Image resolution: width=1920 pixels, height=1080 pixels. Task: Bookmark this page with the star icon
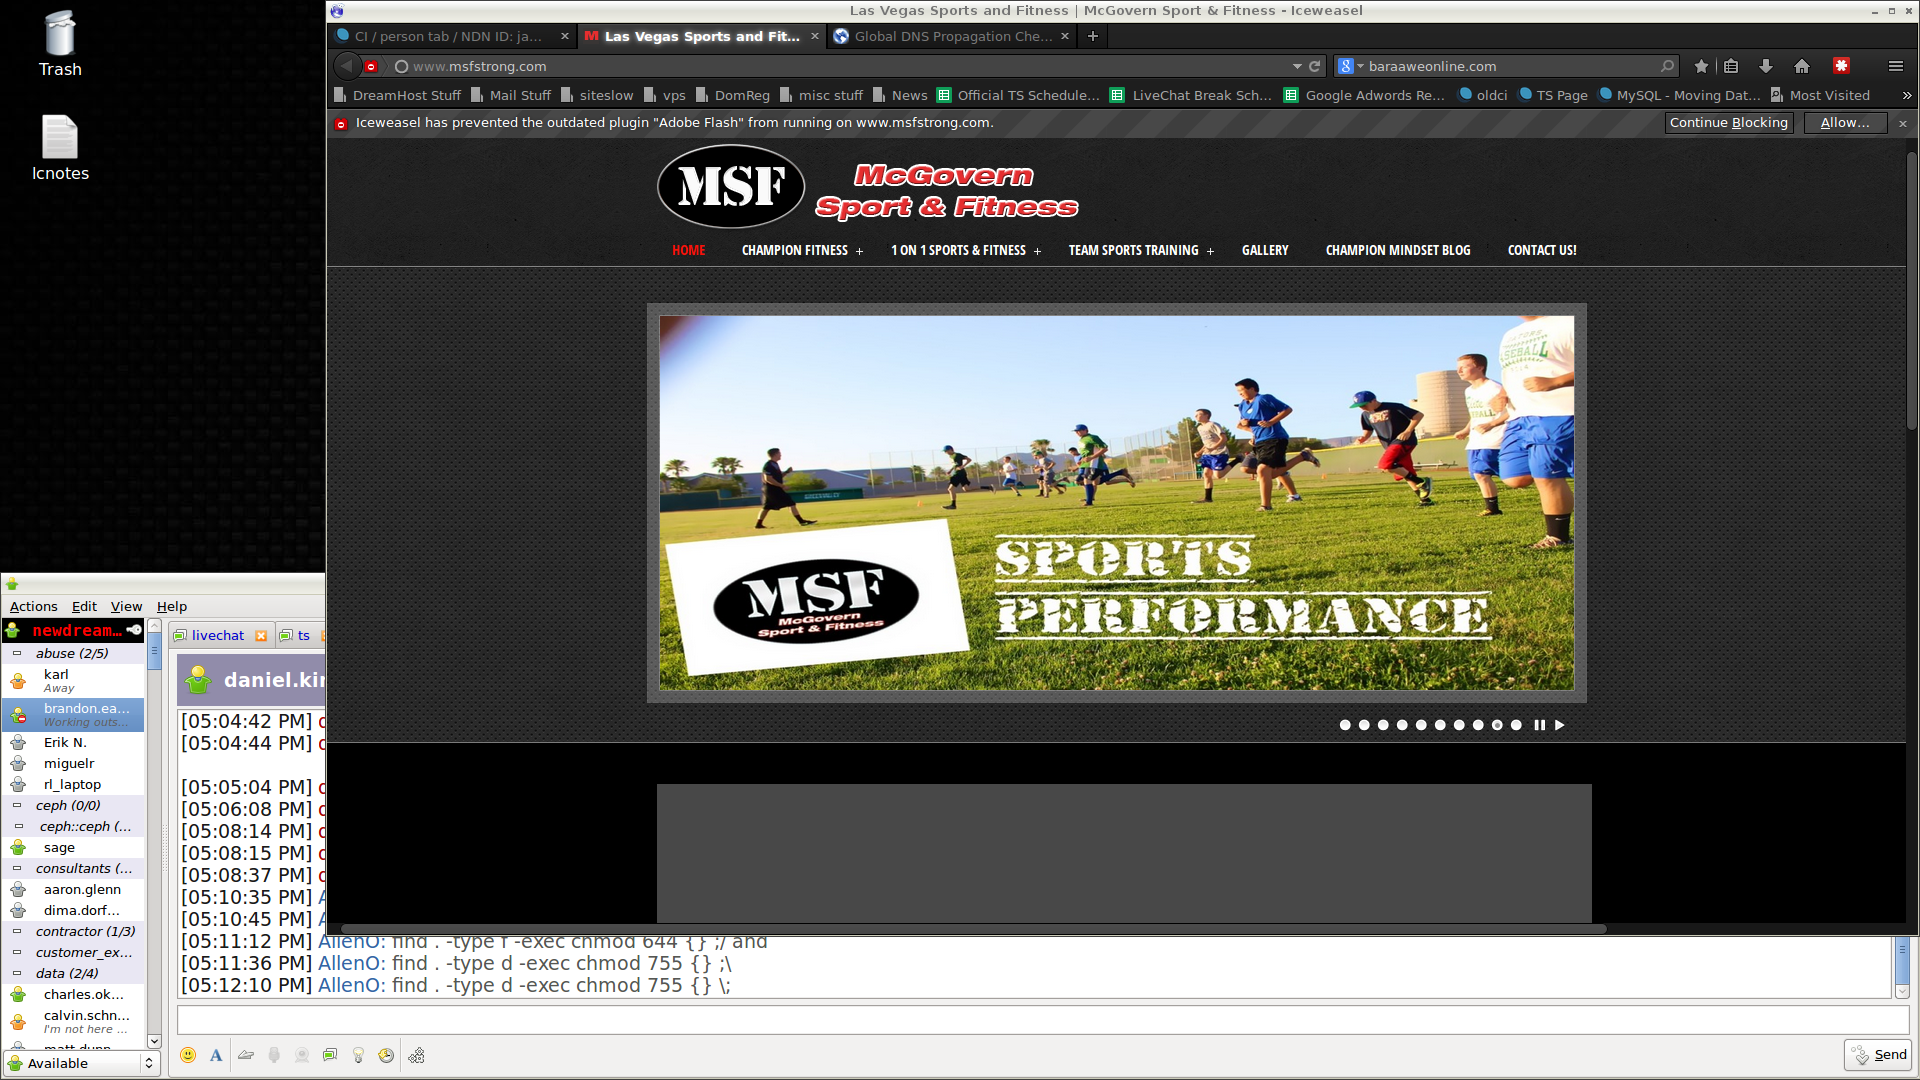[1701, 66]
